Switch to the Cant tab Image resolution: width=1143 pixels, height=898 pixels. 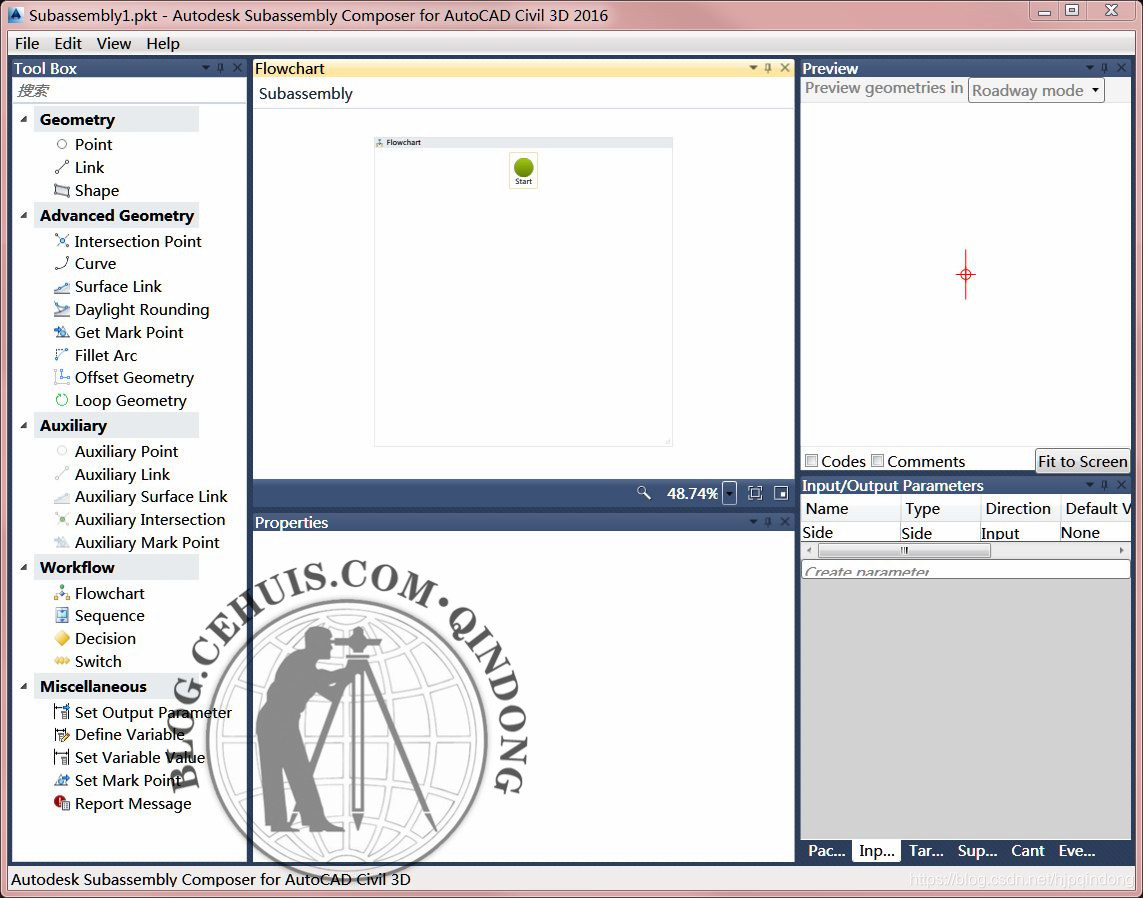[1027, 851]
